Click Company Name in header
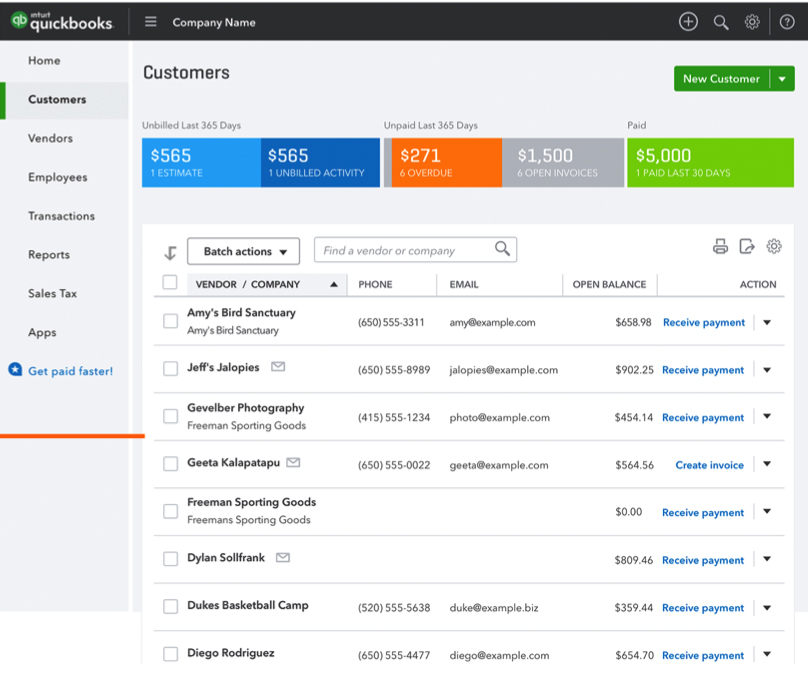The height and width of the screenshot is (689, 808). point(214,22)
